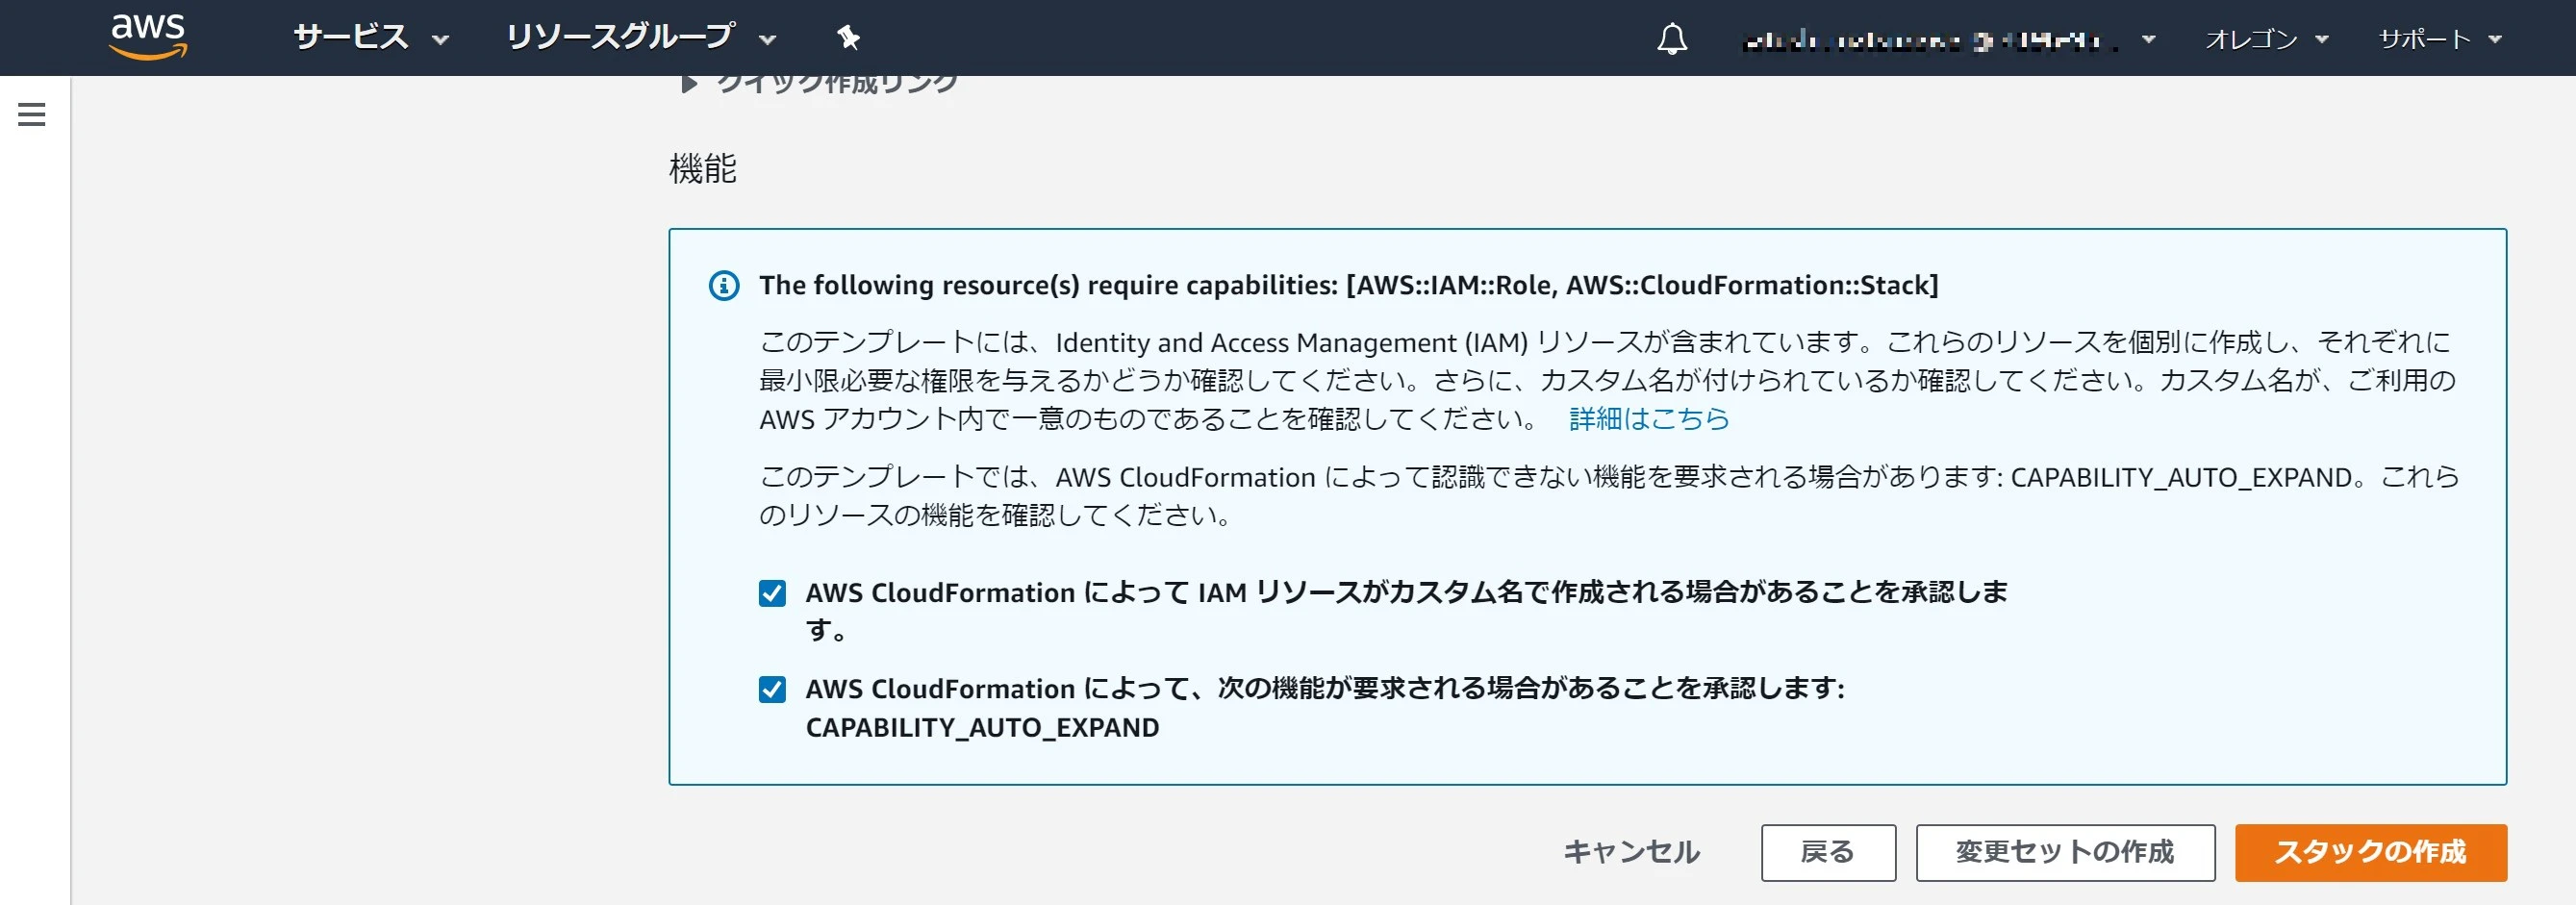
Task: Expand the クイック作成リンク section
Action: 818,83
